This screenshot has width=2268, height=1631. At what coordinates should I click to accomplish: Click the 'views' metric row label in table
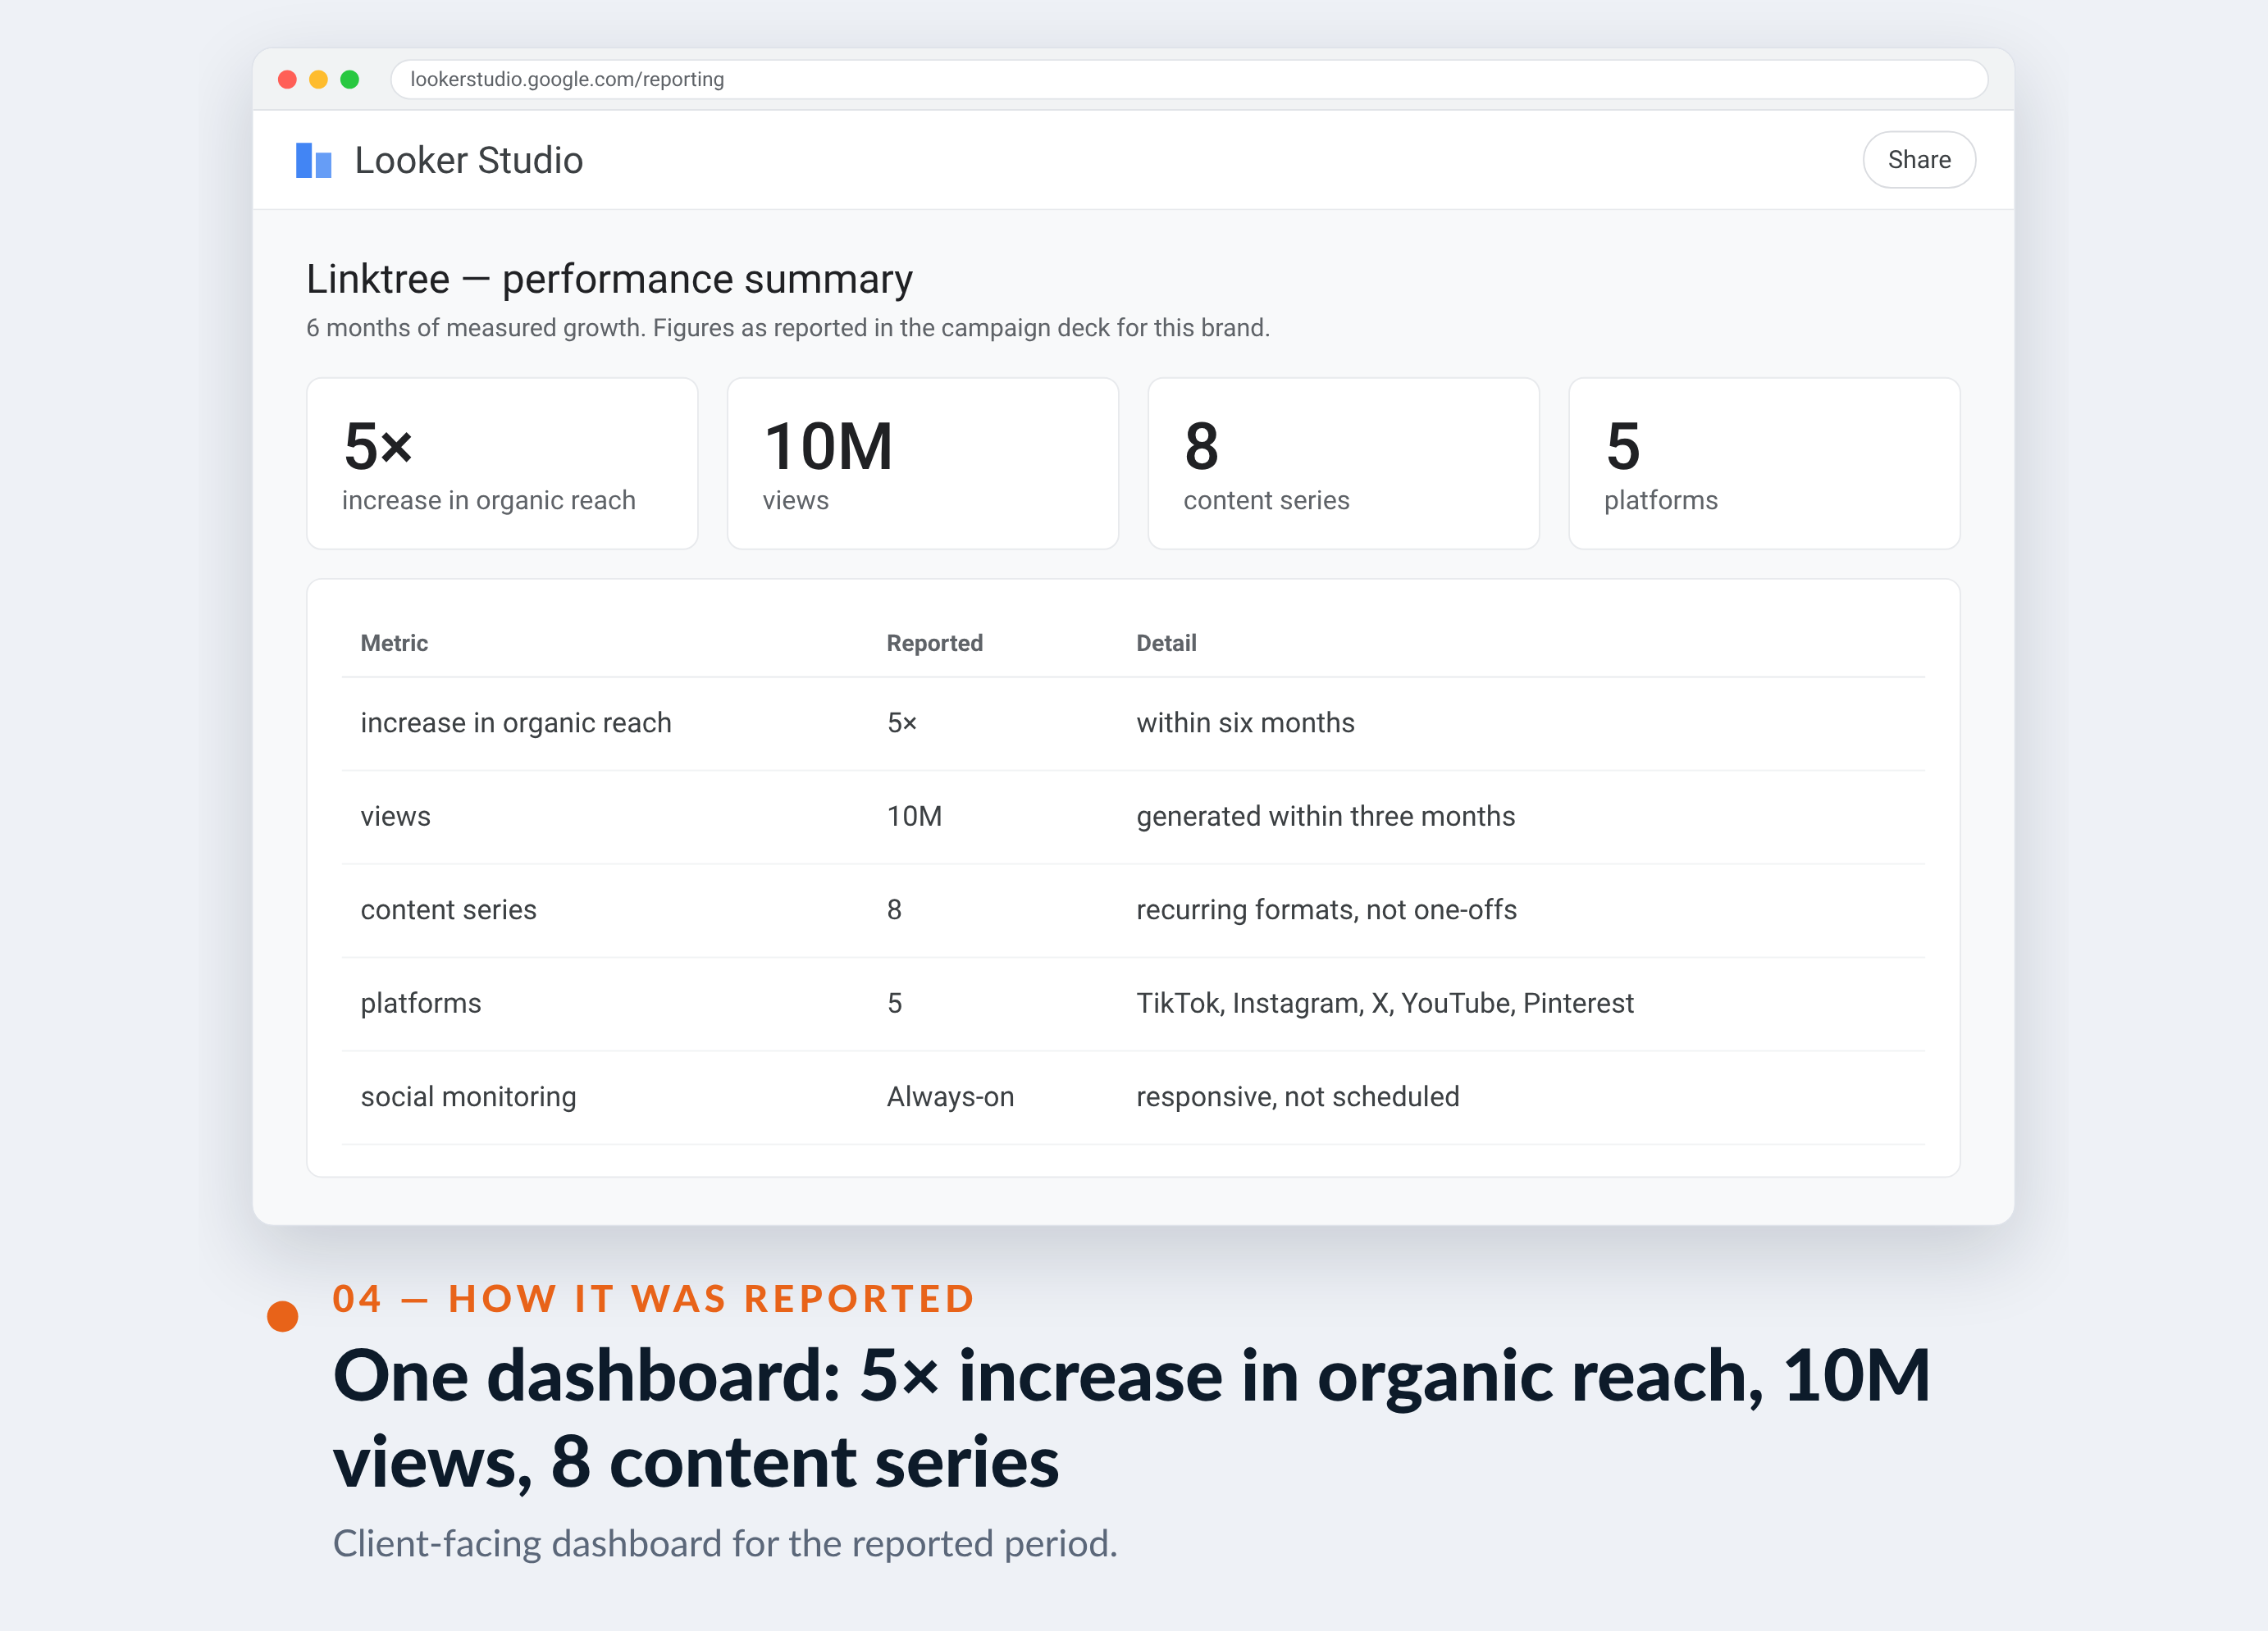395,816
